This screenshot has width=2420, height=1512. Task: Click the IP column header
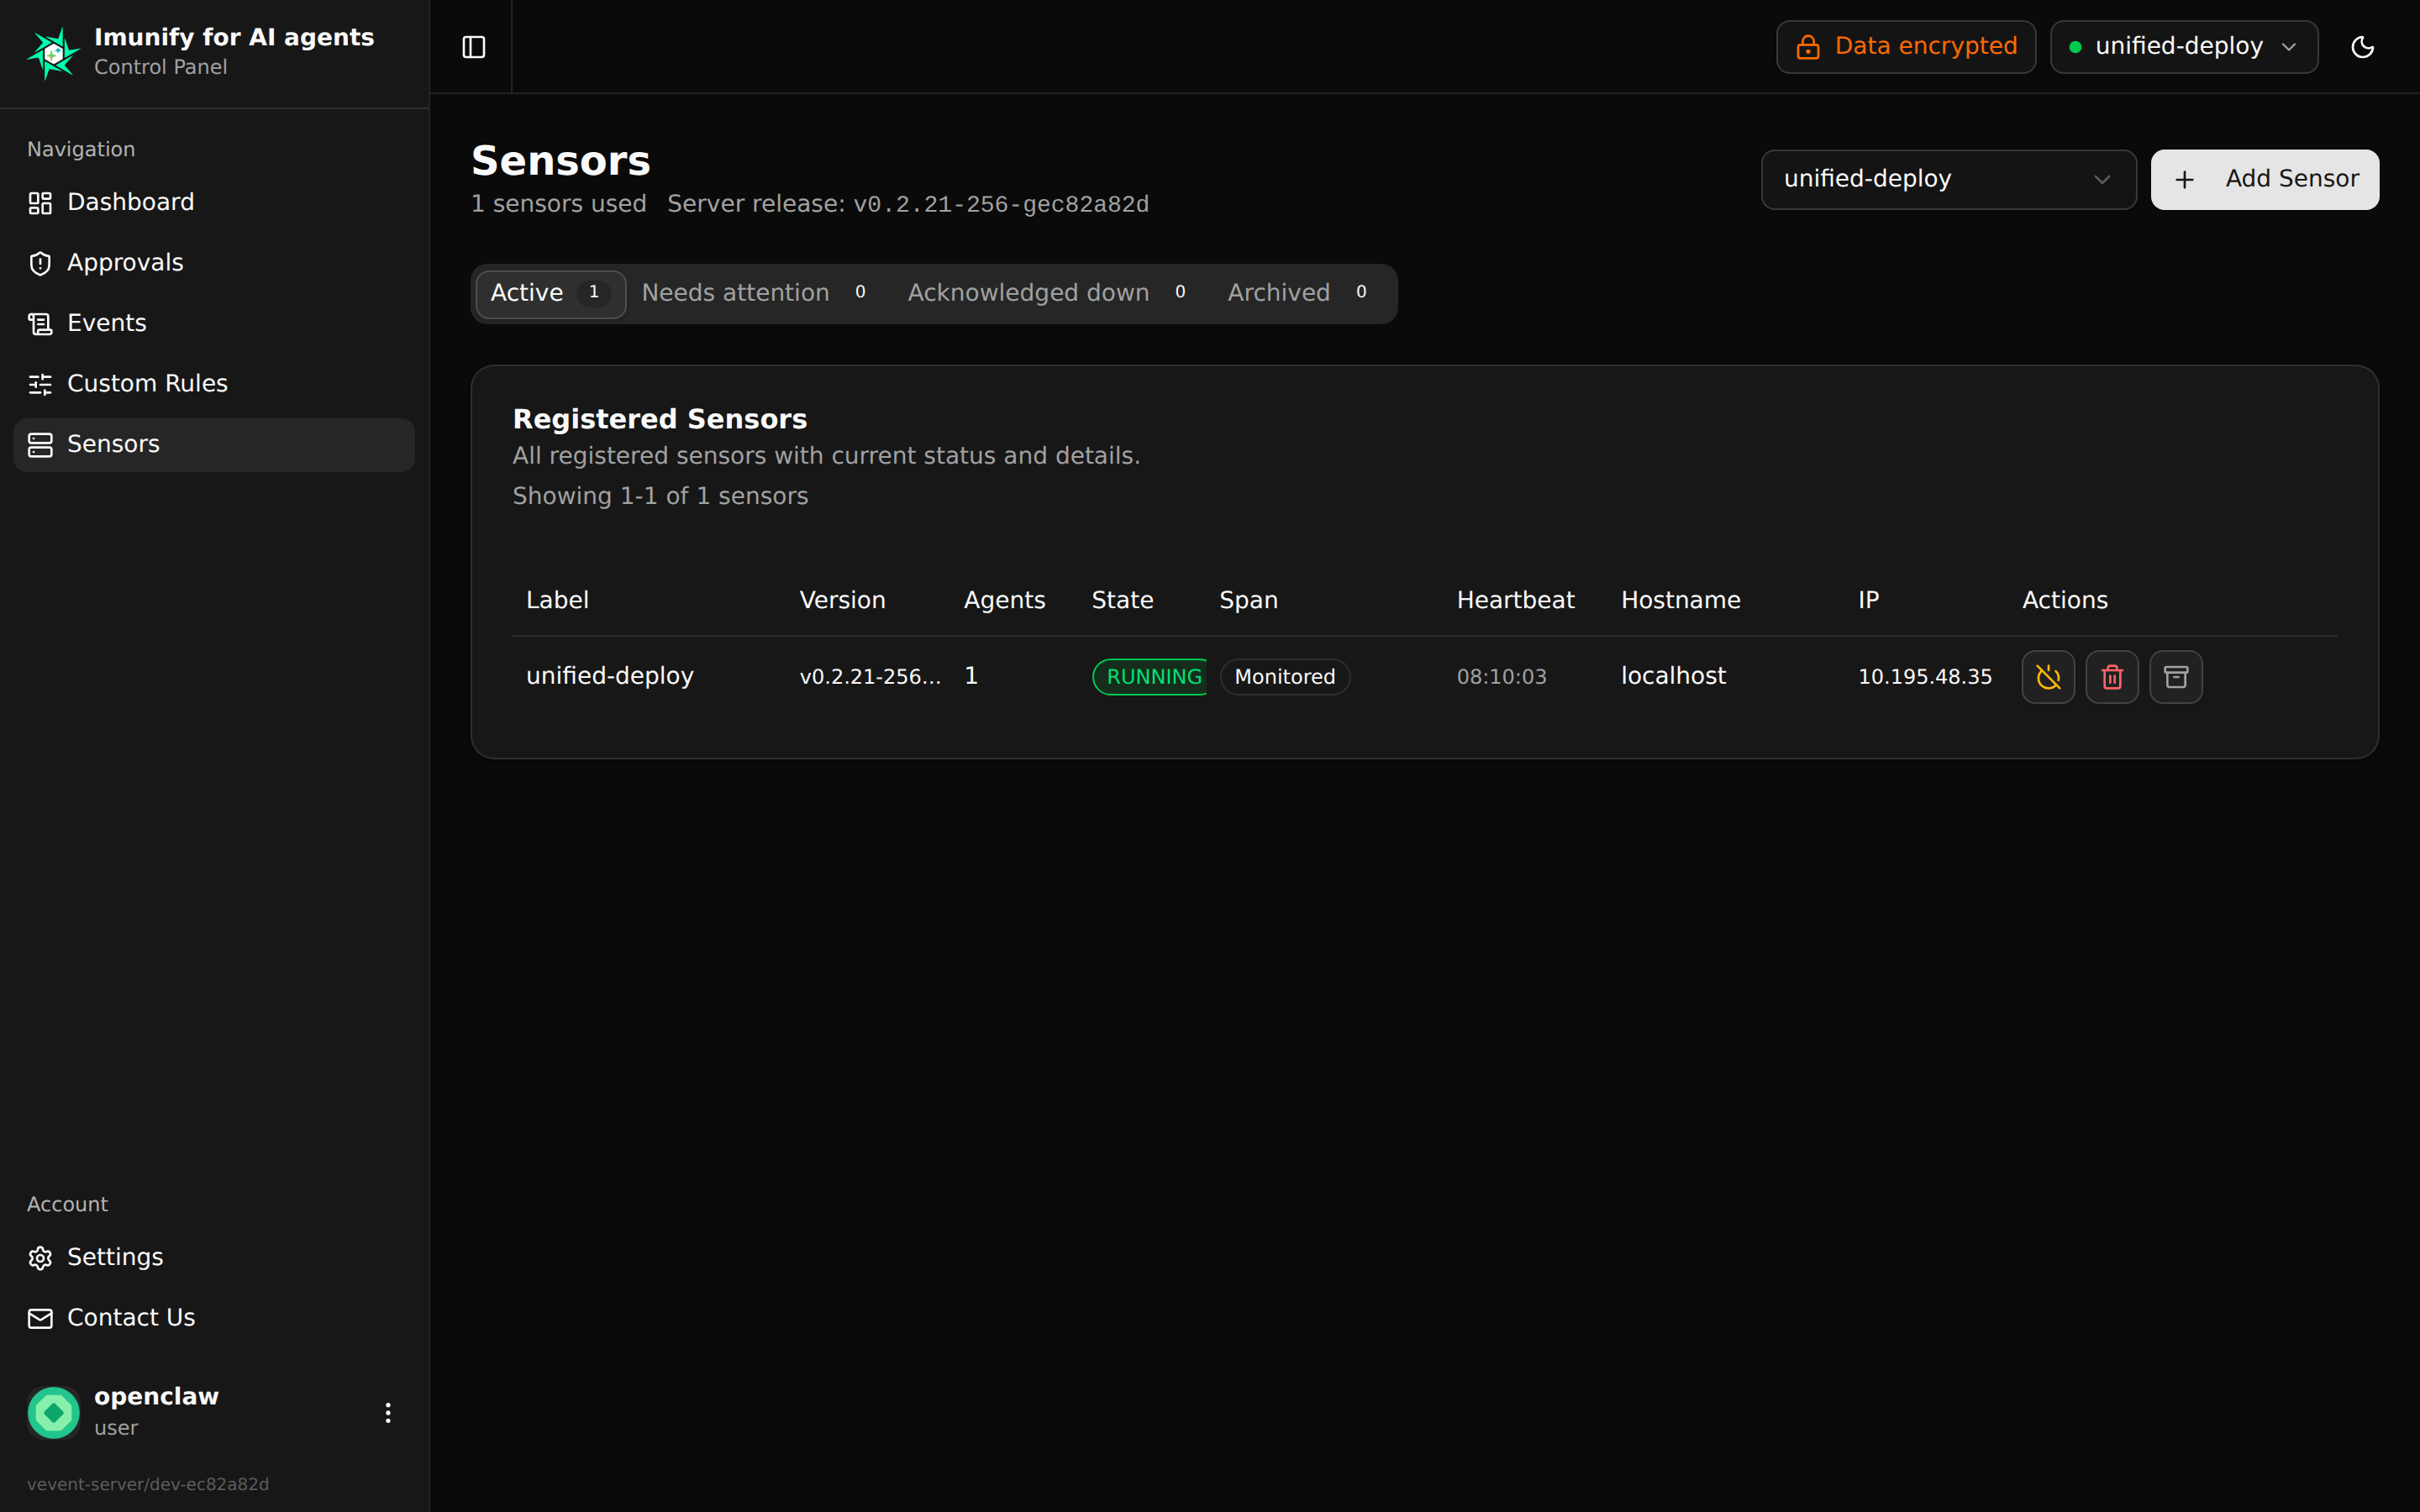click(x=1868, y=600)
